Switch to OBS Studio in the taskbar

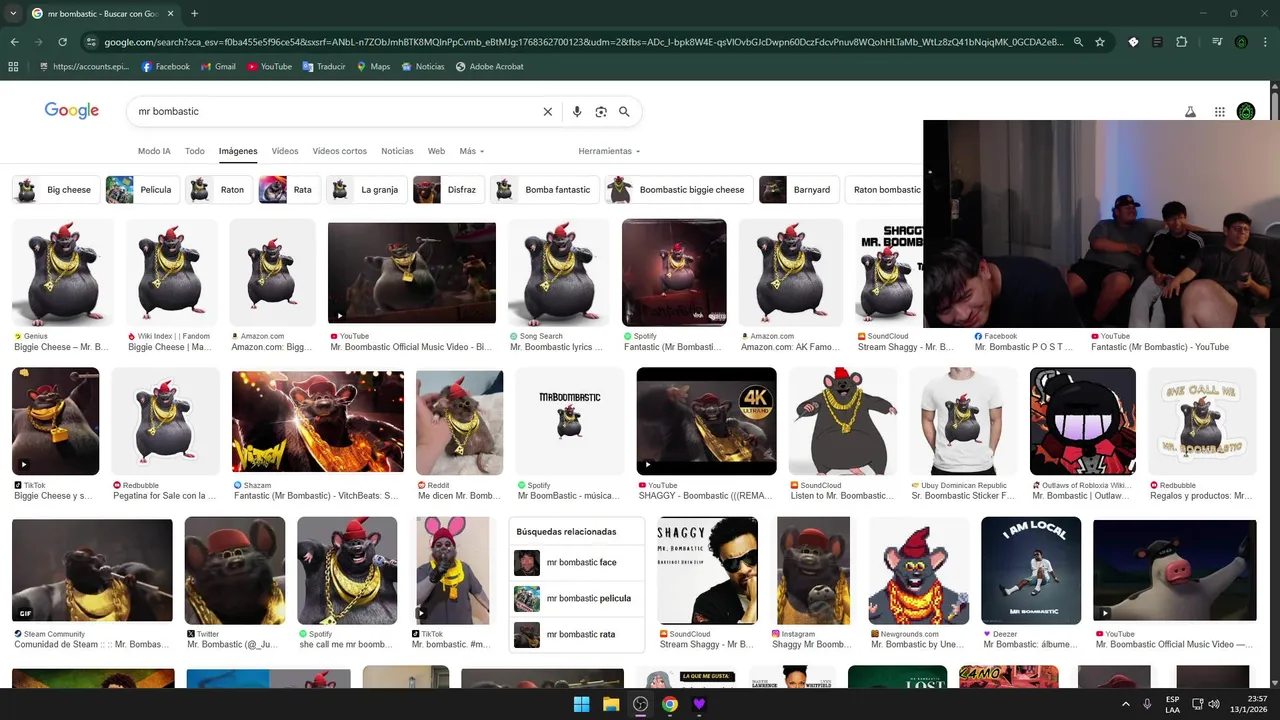pyautogui.click(x=640, y=704)
